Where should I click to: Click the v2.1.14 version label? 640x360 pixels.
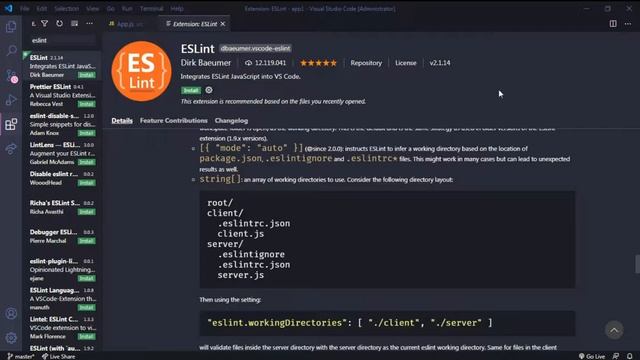[x=440, y=63]
